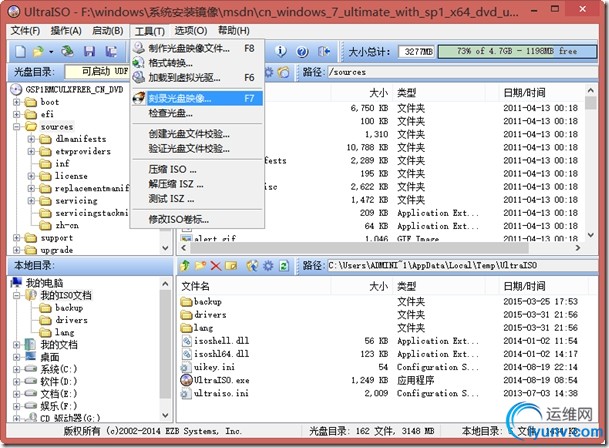Click the disc path field /sources
The width and height of the screenshot is (609, 448).
click(x=462, y=72)
